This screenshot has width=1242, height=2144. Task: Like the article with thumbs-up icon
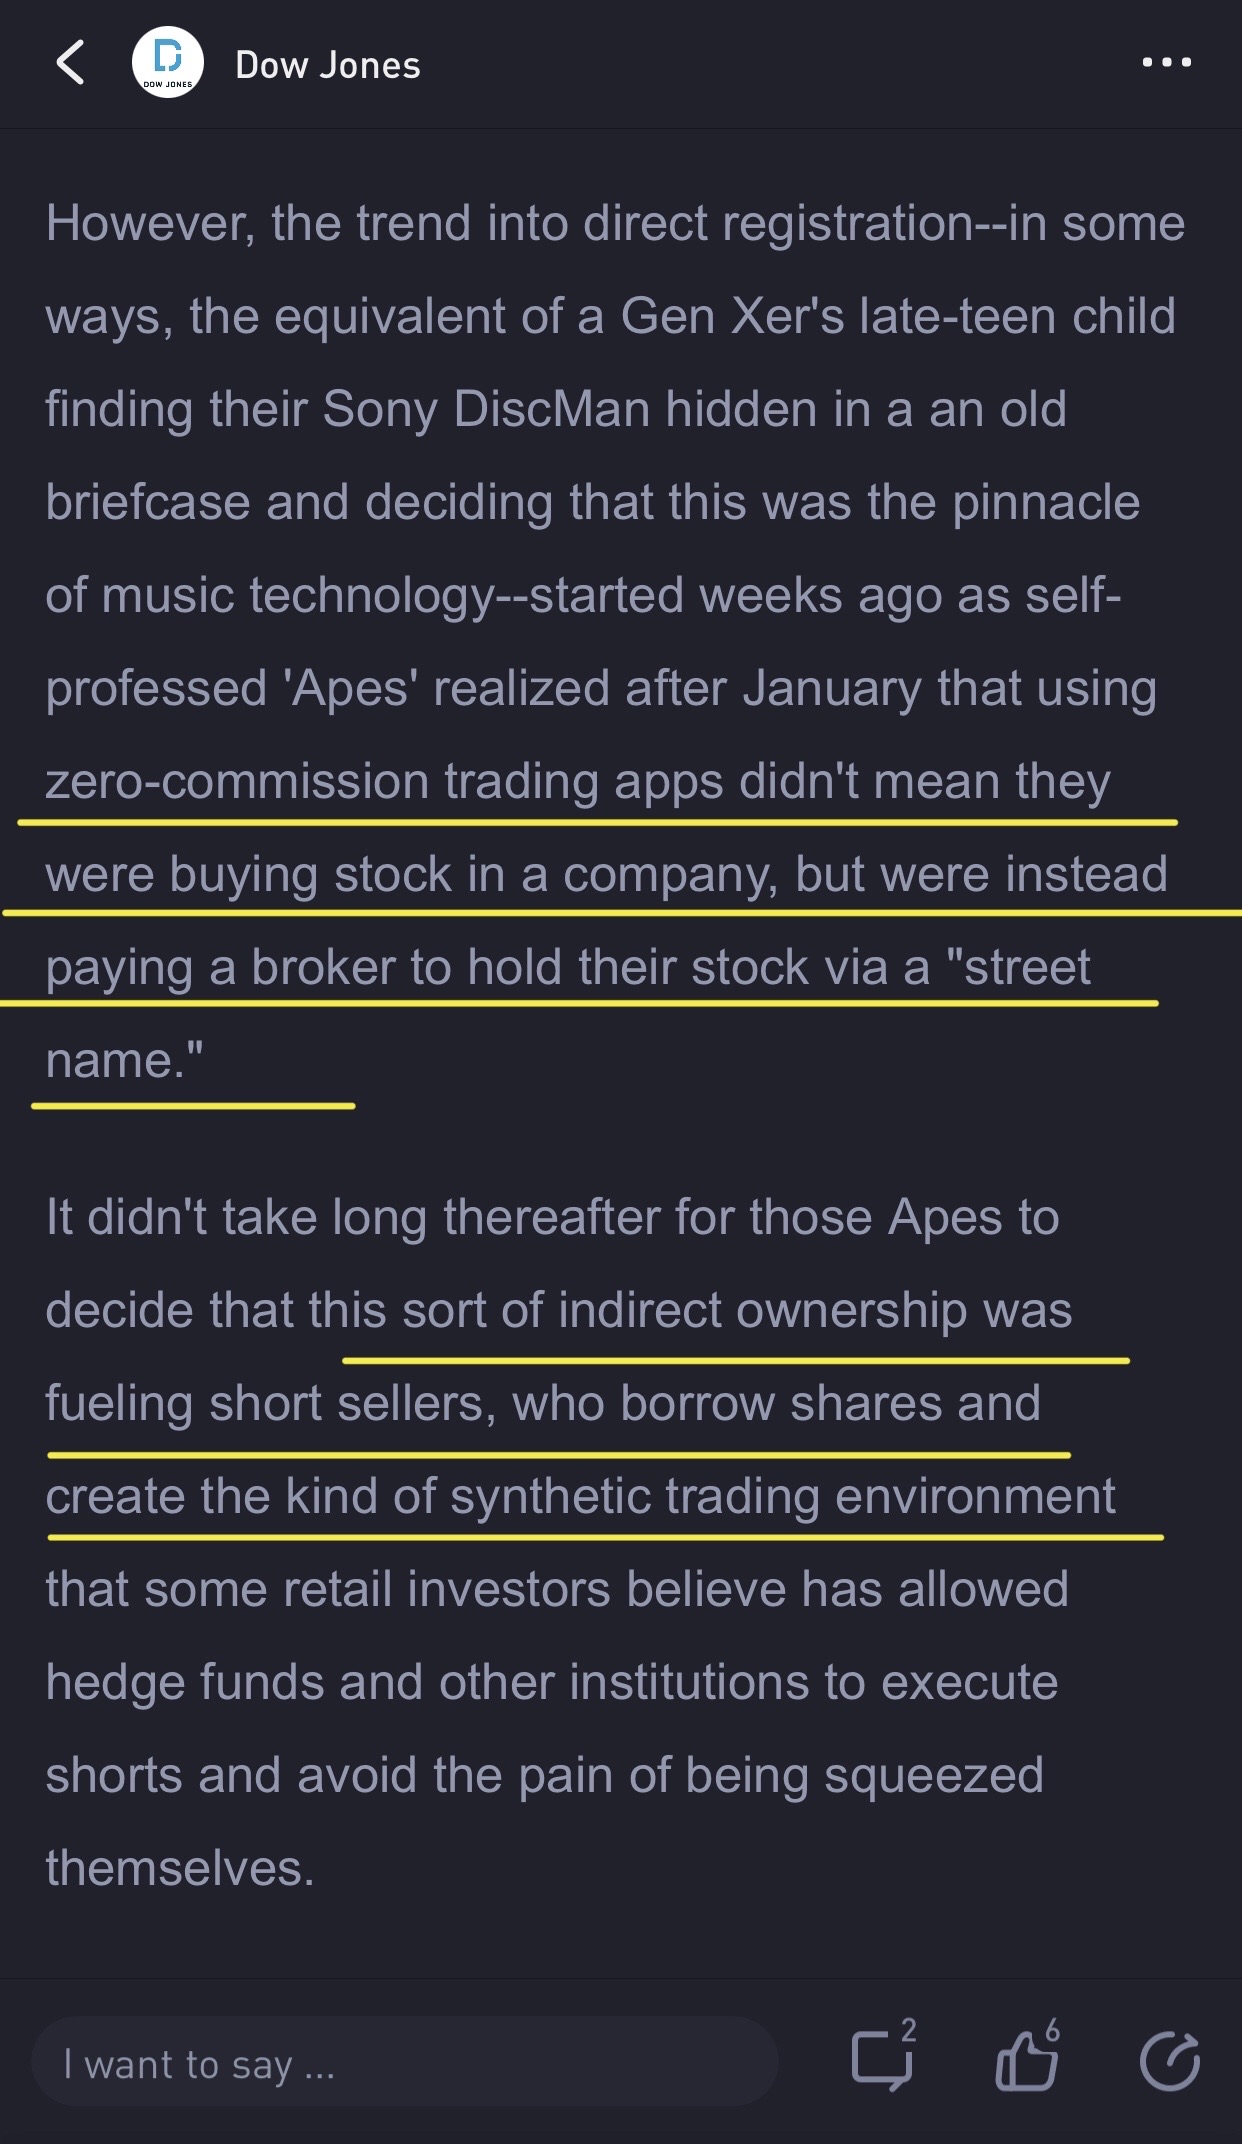[x=1026, y=2061]
